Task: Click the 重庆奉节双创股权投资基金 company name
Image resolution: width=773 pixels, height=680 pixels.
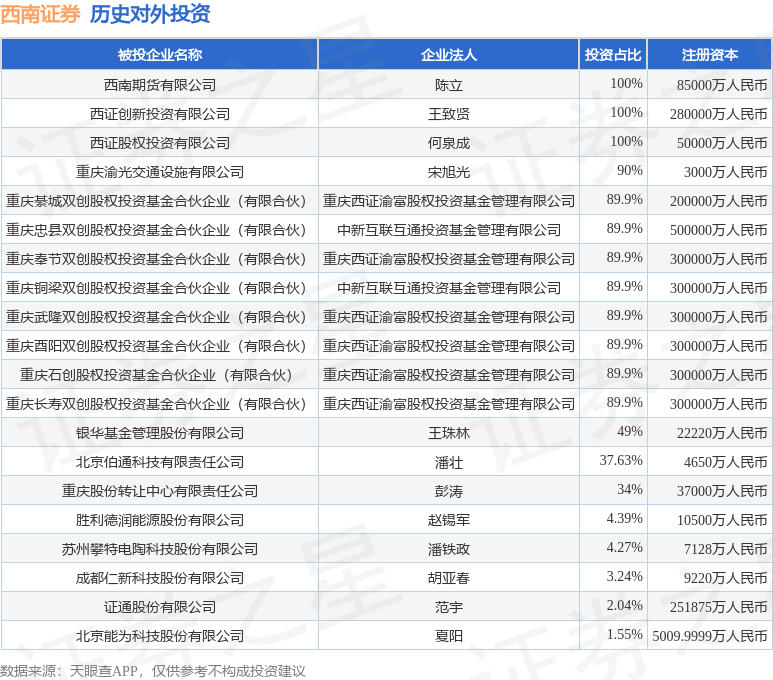Action: pyautogui.click(x=156, y=259)
